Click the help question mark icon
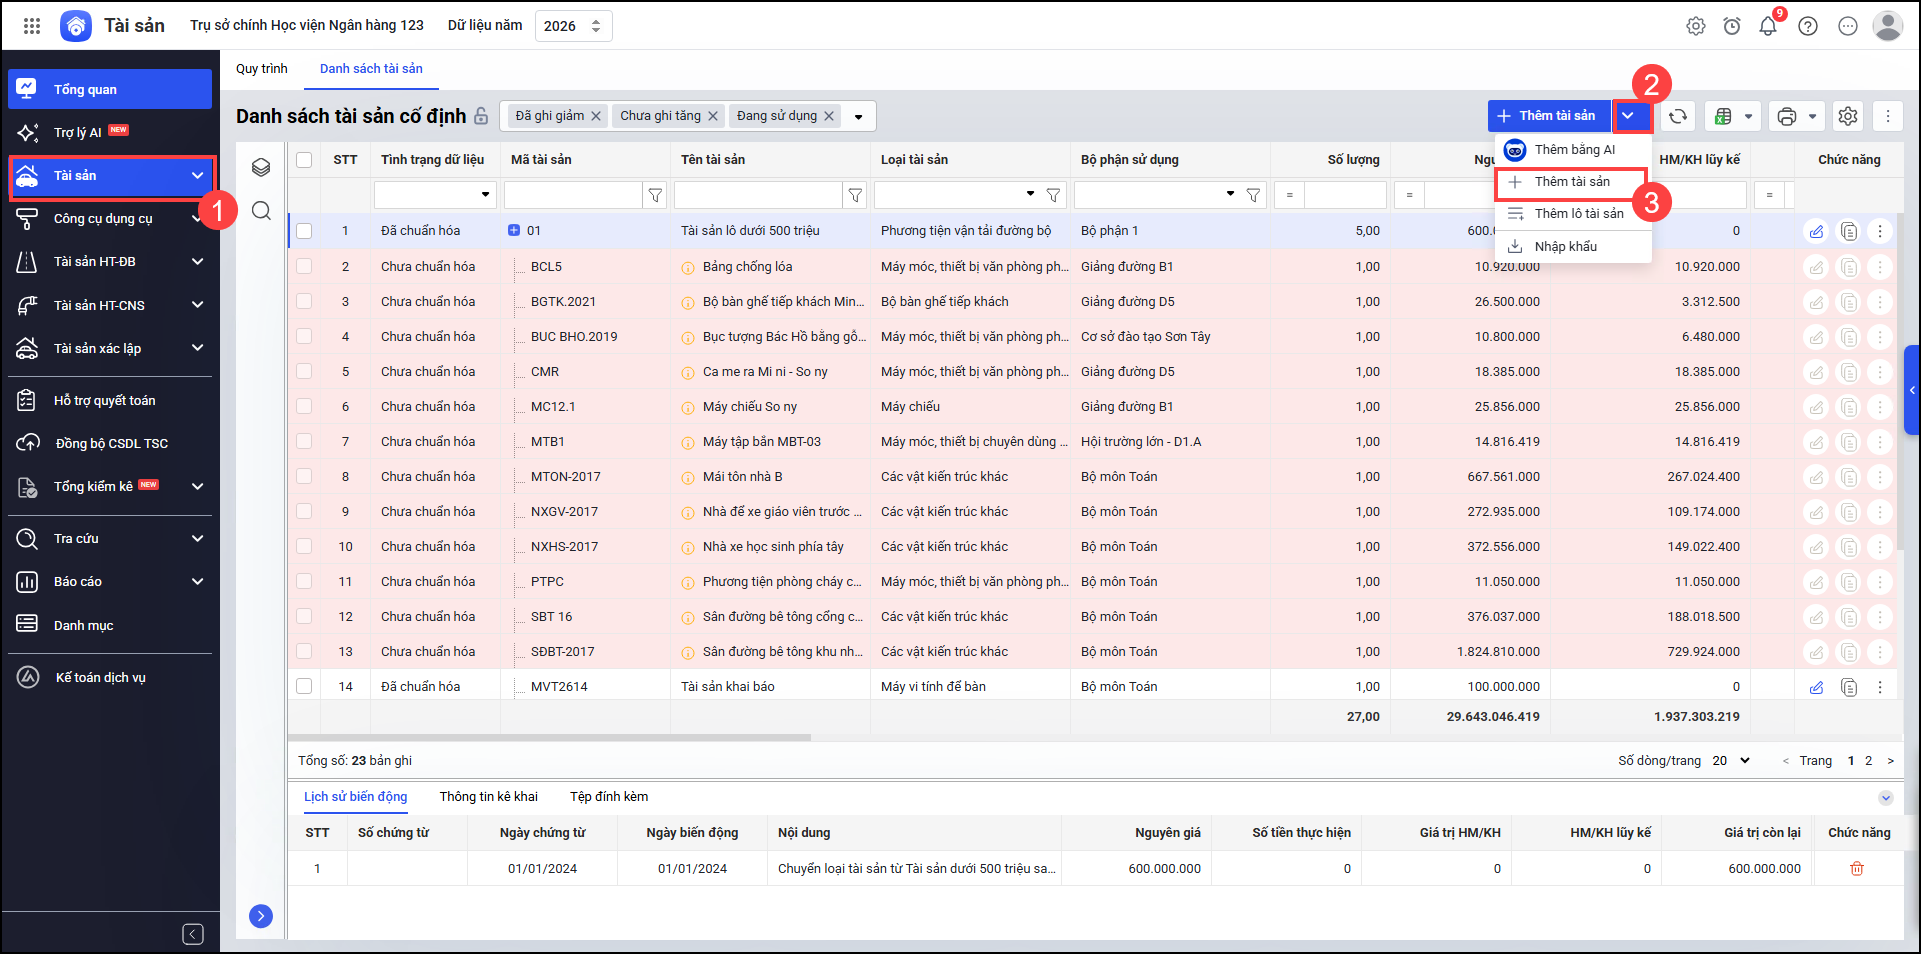The height and width of the screenshot is (954, 1921). pyautogui.click(x=1808, y=27)
